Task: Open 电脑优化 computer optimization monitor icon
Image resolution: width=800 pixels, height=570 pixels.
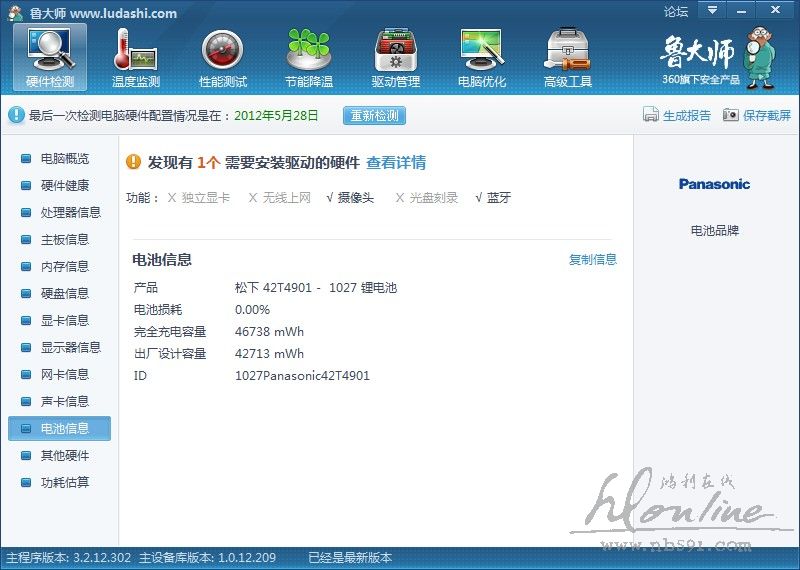Action: click(482, 57)
